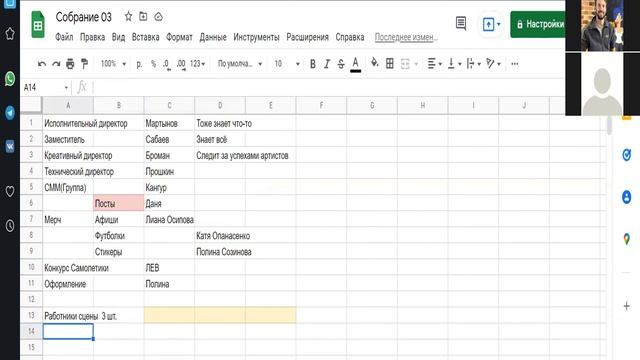Select column F header
The image size is (640, 360).
[x=321, y=105]
